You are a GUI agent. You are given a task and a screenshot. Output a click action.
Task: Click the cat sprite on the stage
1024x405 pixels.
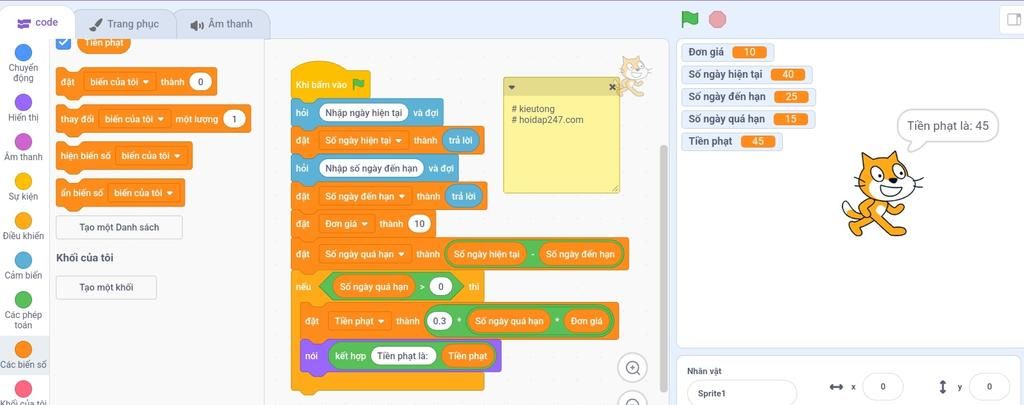(880, 193)
